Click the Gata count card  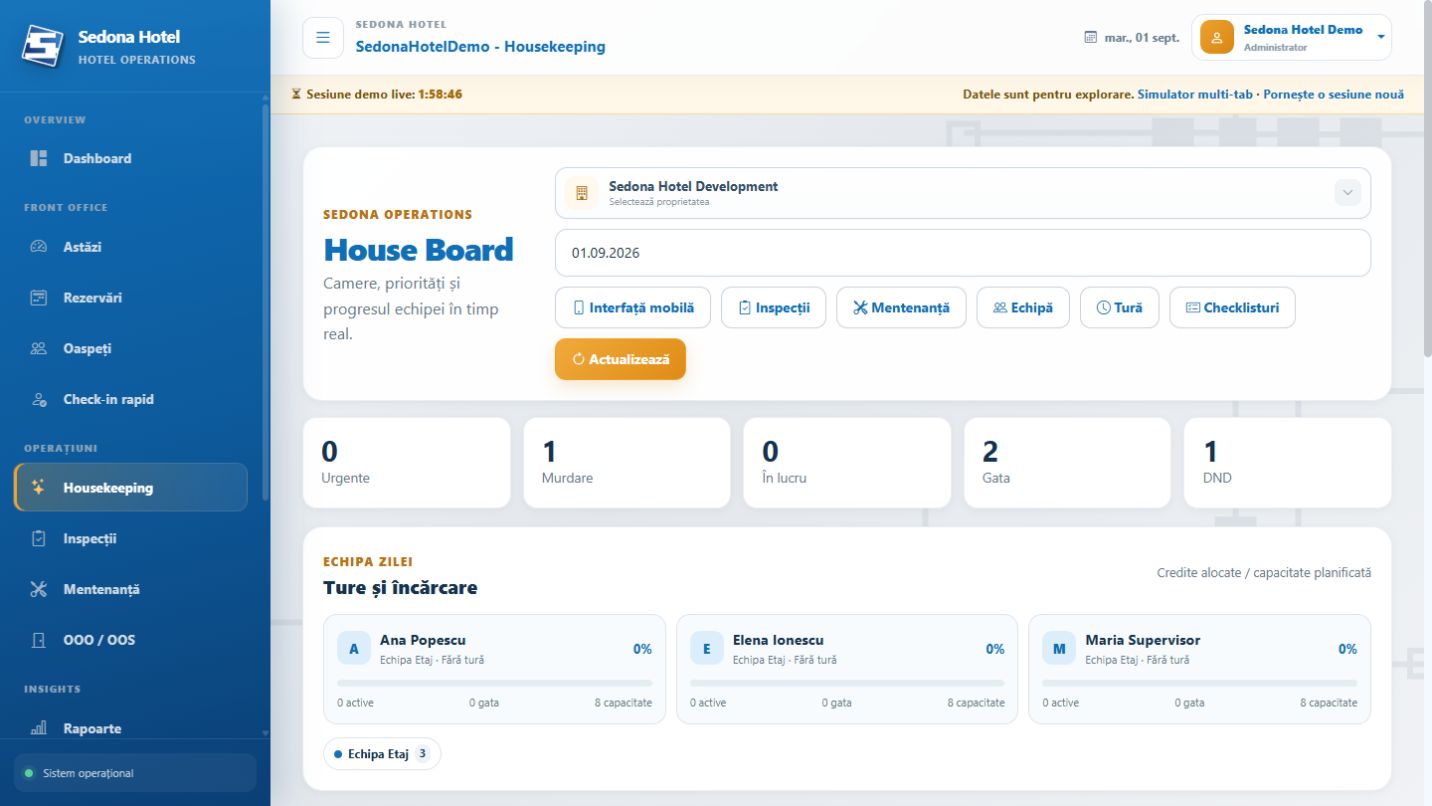point(1067,463)
